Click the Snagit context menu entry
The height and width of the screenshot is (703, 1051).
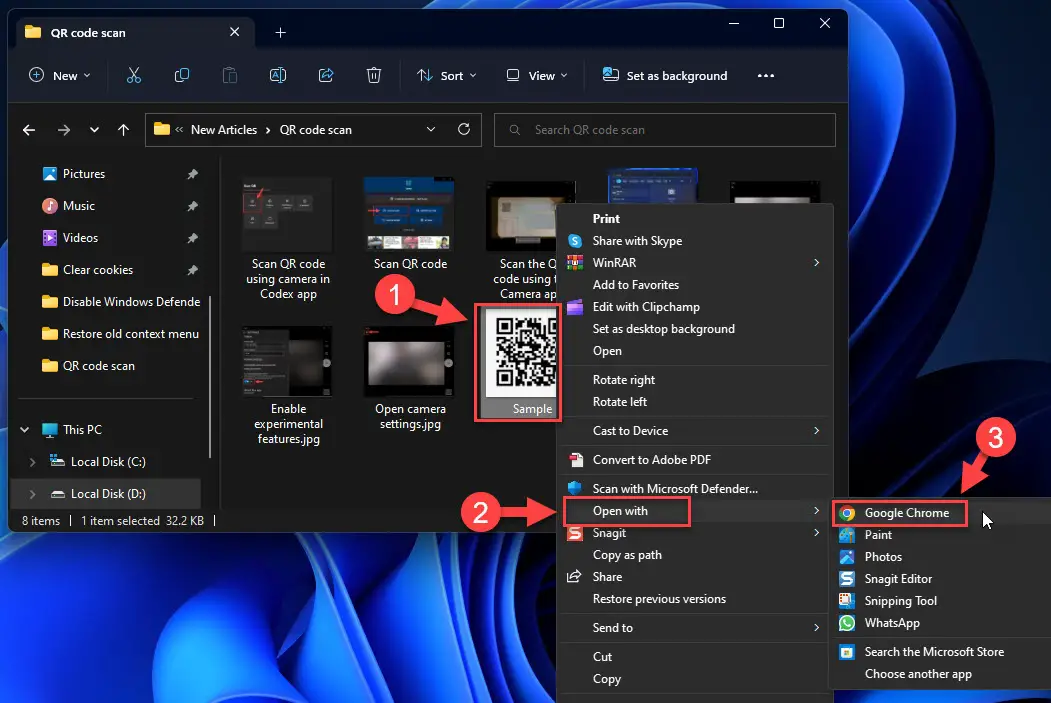[694, 533]
